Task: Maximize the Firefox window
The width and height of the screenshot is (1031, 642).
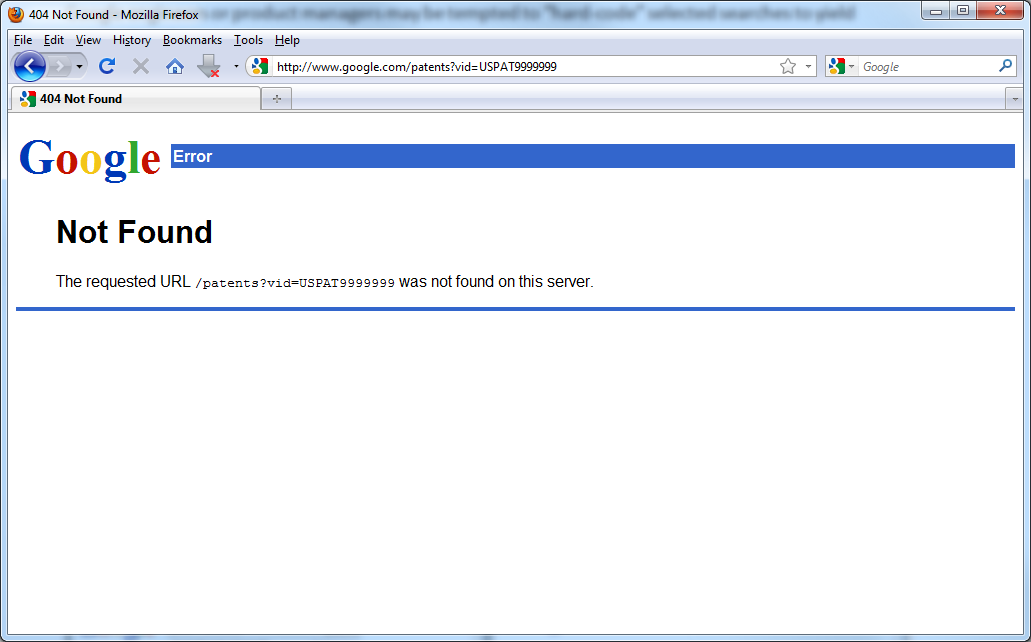Action: tap(963, 10)
